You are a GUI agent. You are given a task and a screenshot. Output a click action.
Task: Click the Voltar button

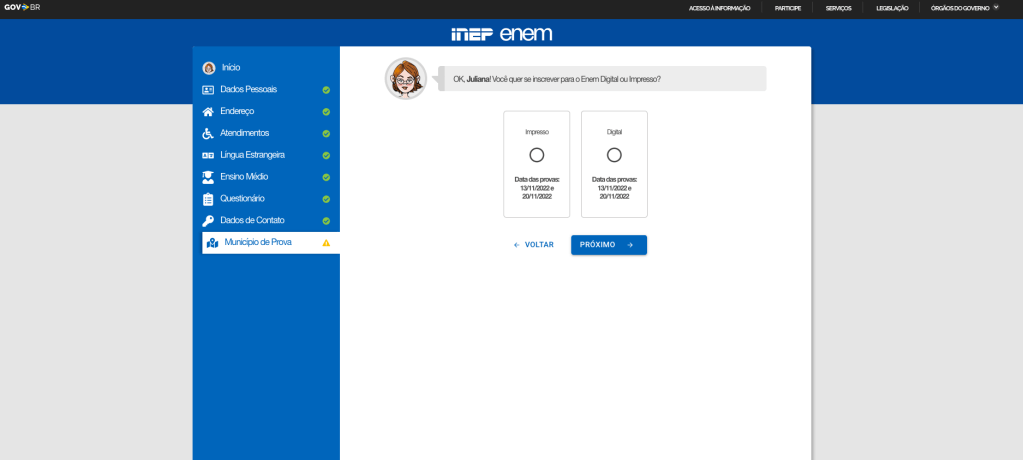click(534, 245)
